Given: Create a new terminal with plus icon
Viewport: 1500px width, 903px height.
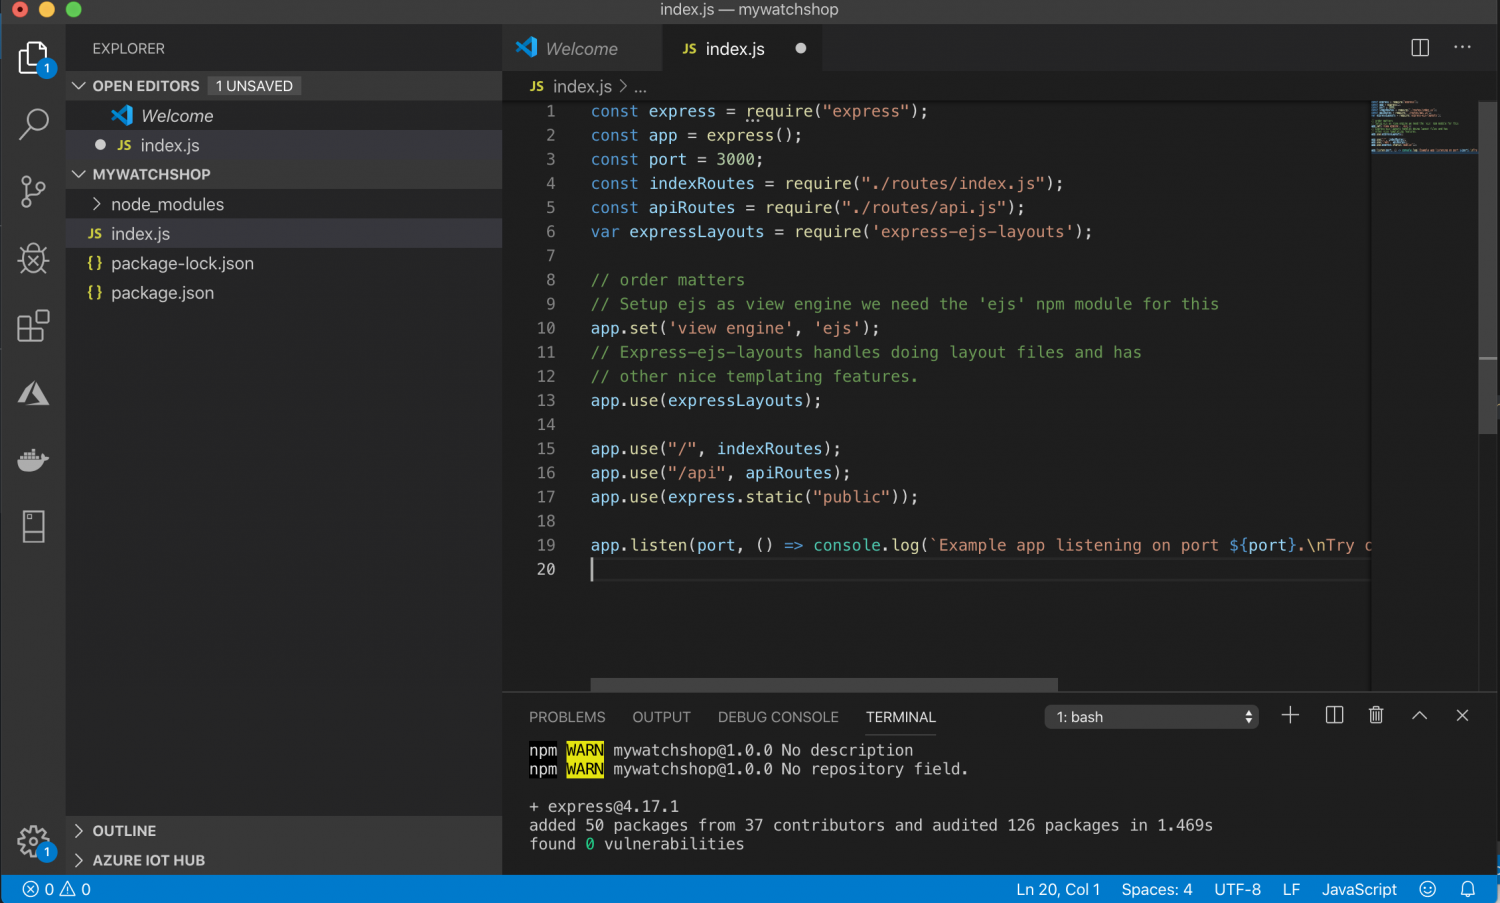Looking at the screenshot, I should coord(1290,715).
